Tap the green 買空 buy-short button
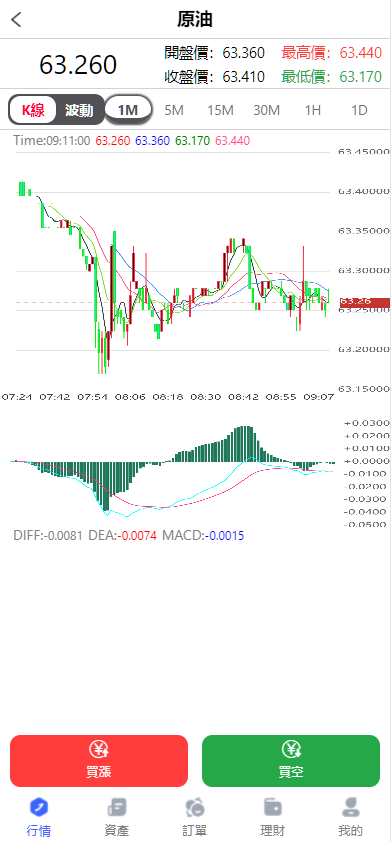Screen dimensions: 391x842 point(291,761)
